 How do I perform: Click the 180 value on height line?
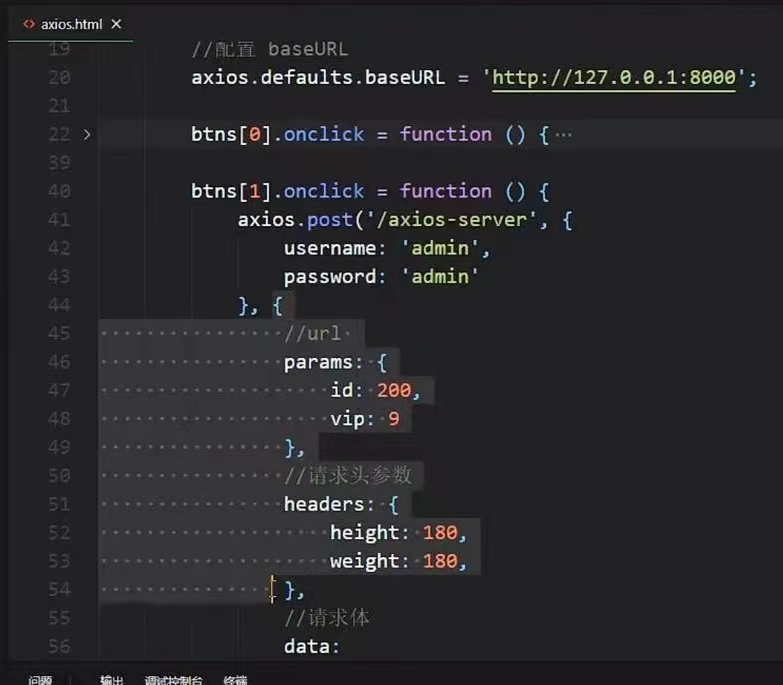click(440, 533)
